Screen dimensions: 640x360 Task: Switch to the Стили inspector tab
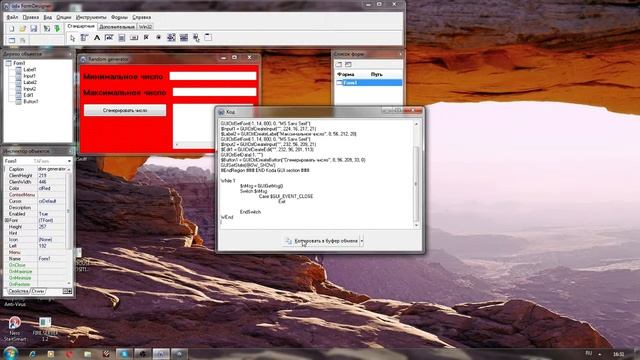[38, 291]
